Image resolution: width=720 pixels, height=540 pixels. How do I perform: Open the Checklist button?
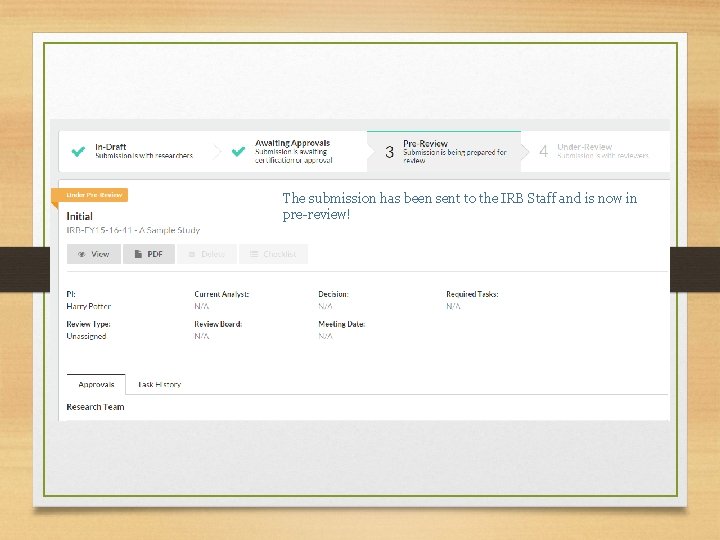273,254
